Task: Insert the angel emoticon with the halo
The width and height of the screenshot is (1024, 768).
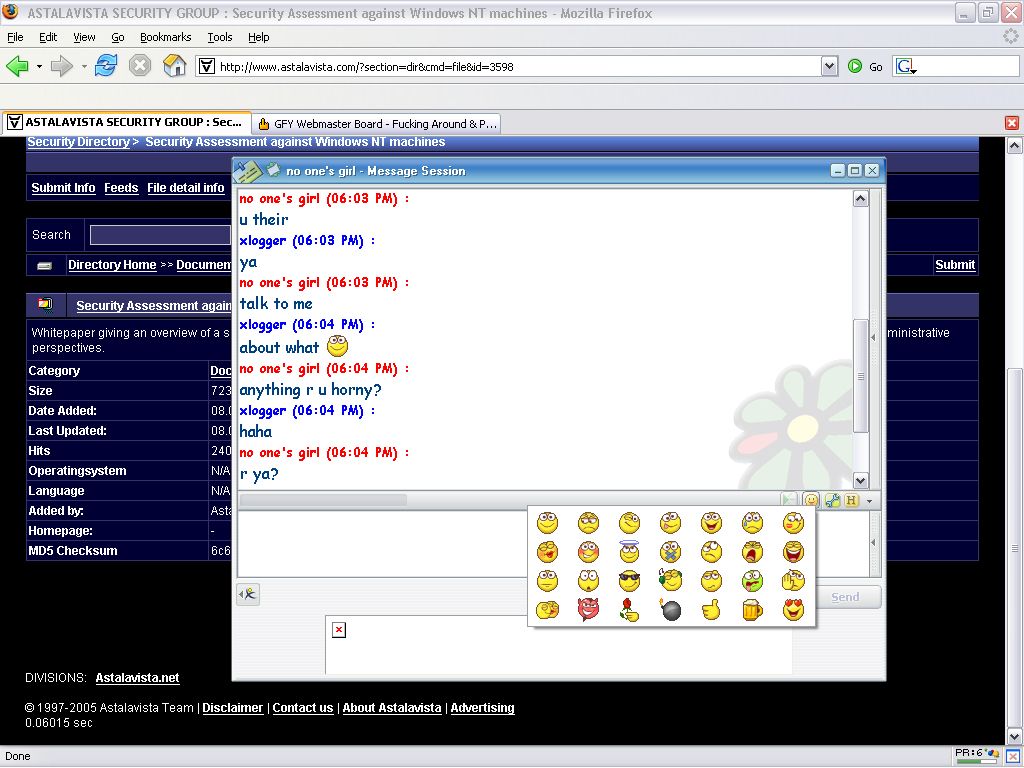Action: click(x=629, y=552)
